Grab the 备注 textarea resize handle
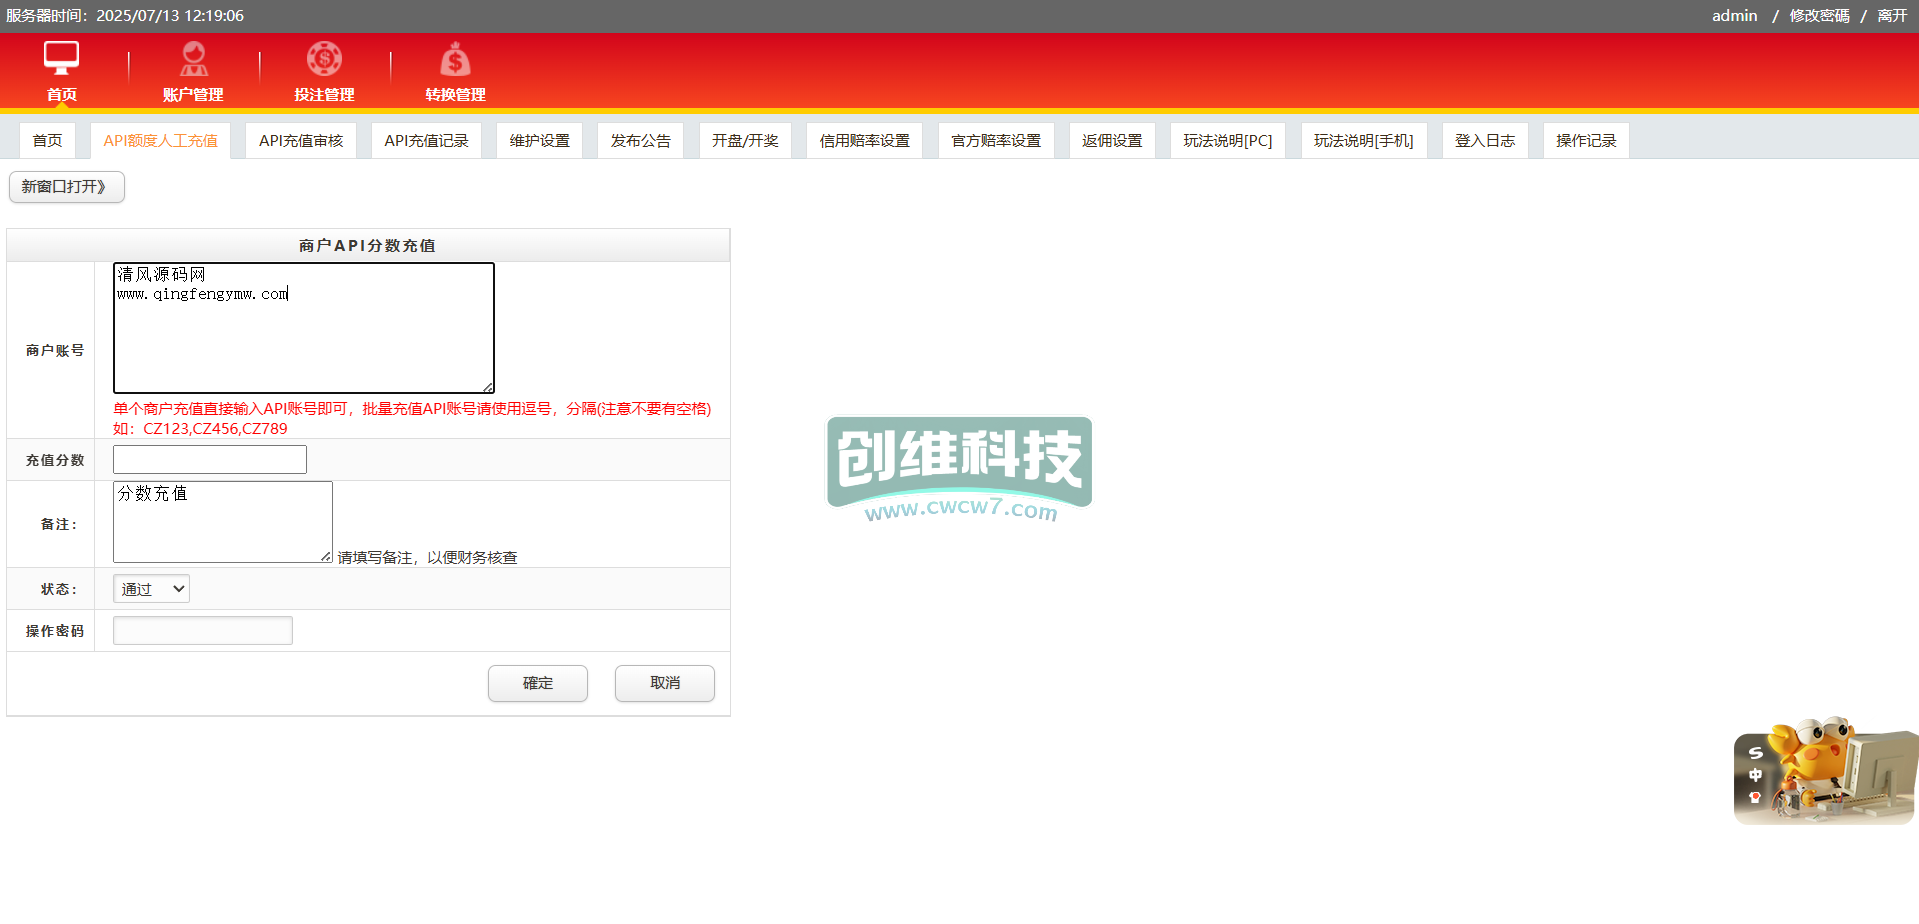Viewport: 1919px width, 924px height. point(326,556)
